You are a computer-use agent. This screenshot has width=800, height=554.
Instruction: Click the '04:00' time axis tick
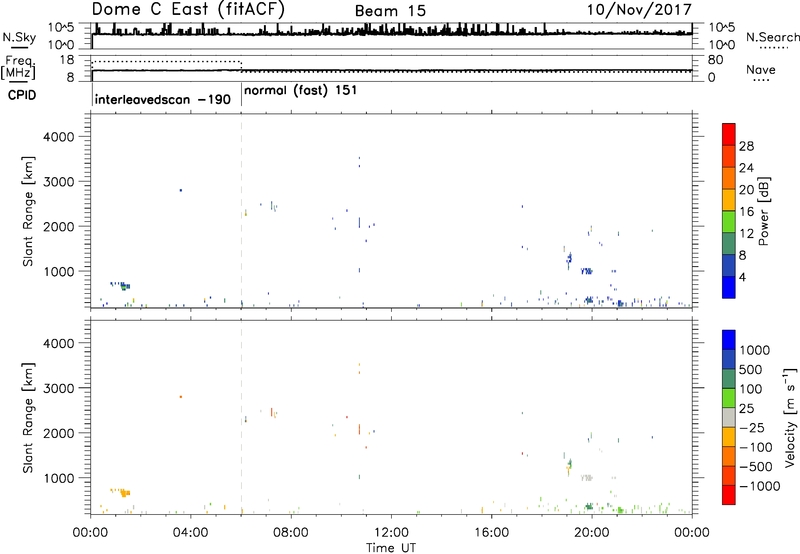click(191, 533)
